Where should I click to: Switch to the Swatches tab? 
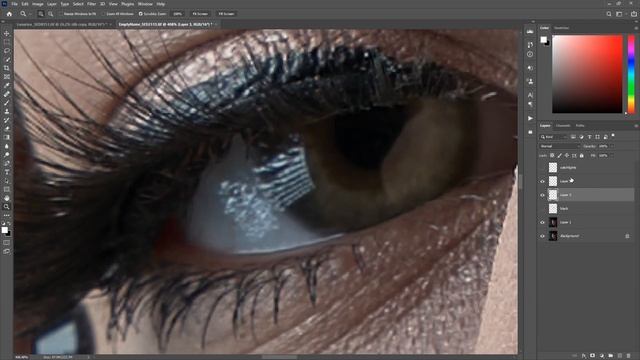coord(562,28)
